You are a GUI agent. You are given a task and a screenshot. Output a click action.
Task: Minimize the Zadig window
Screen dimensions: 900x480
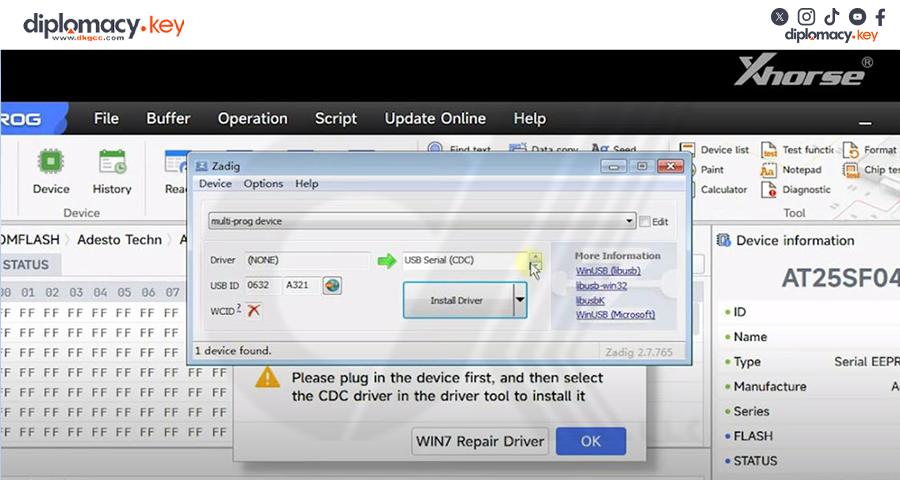614,167
